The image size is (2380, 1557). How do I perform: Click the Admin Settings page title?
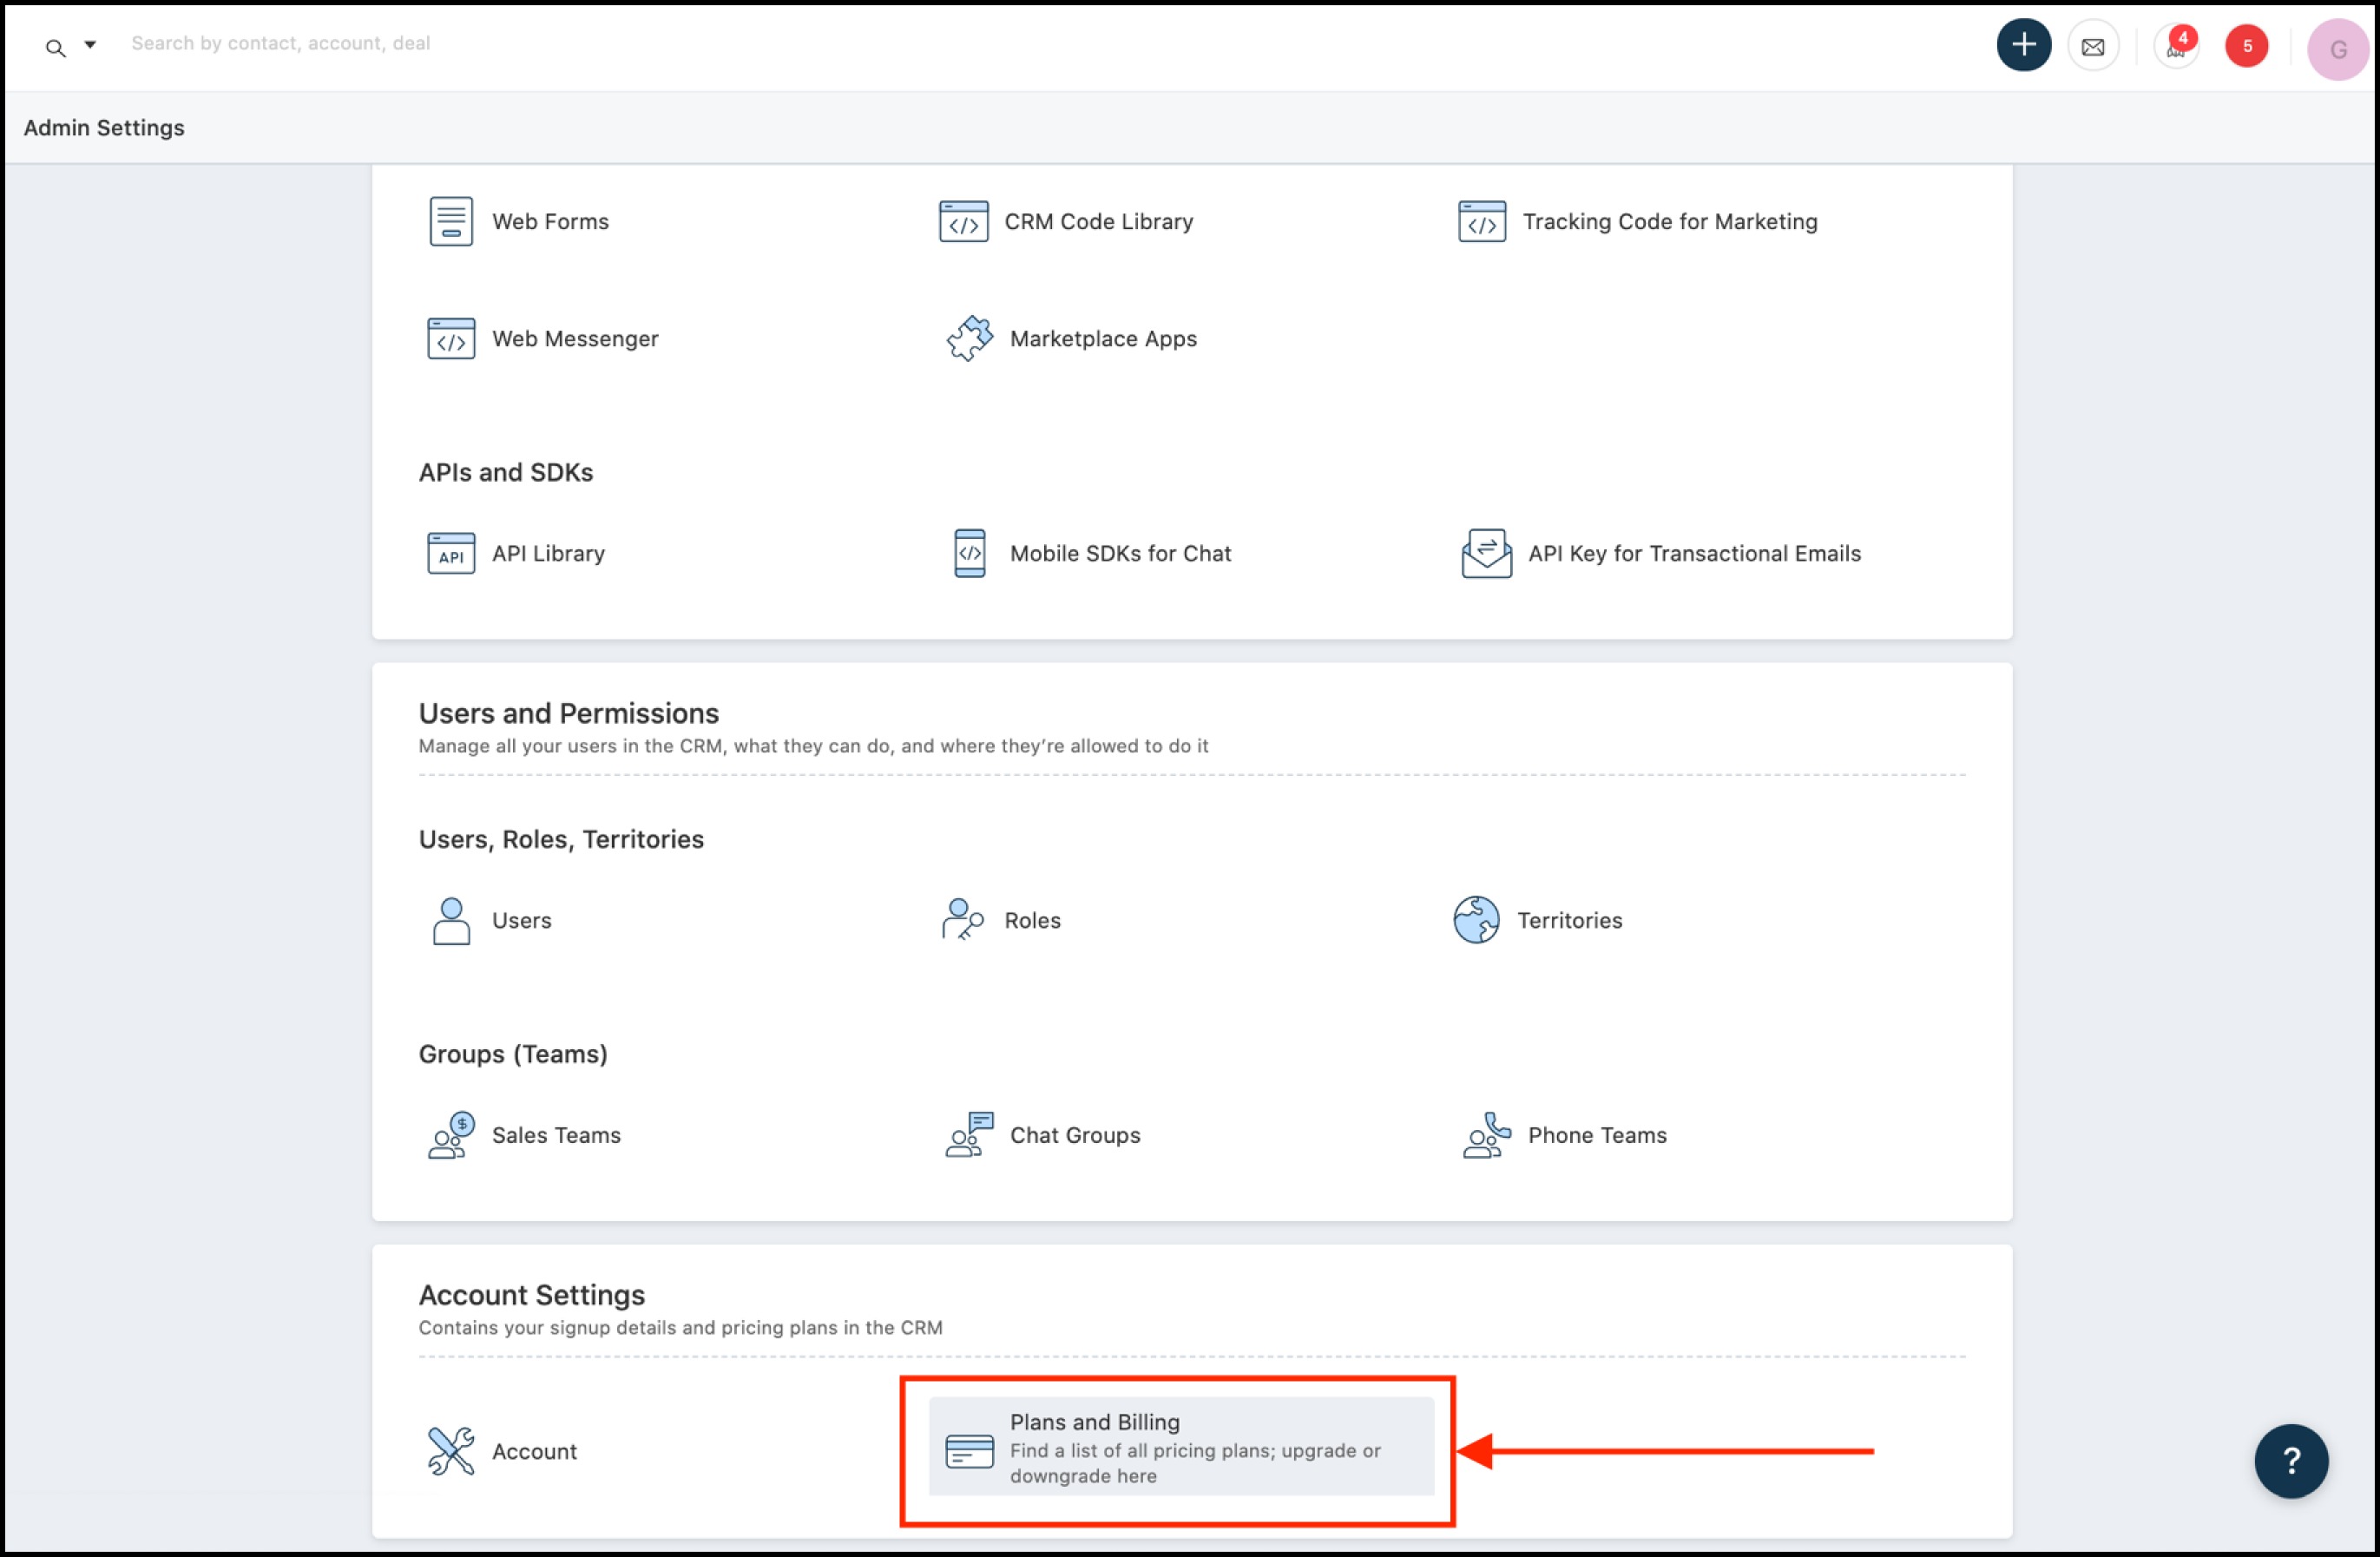click(x=104, y=127)
